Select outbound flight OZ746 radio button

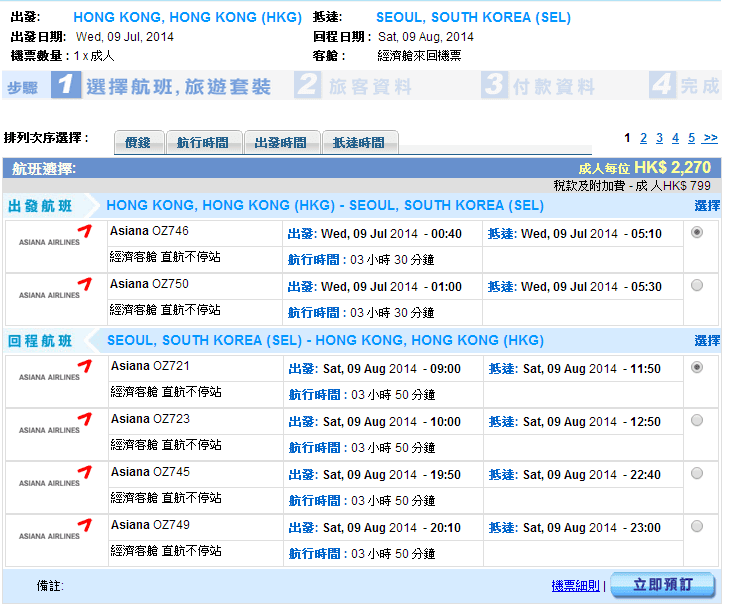(x=696, y=232)
